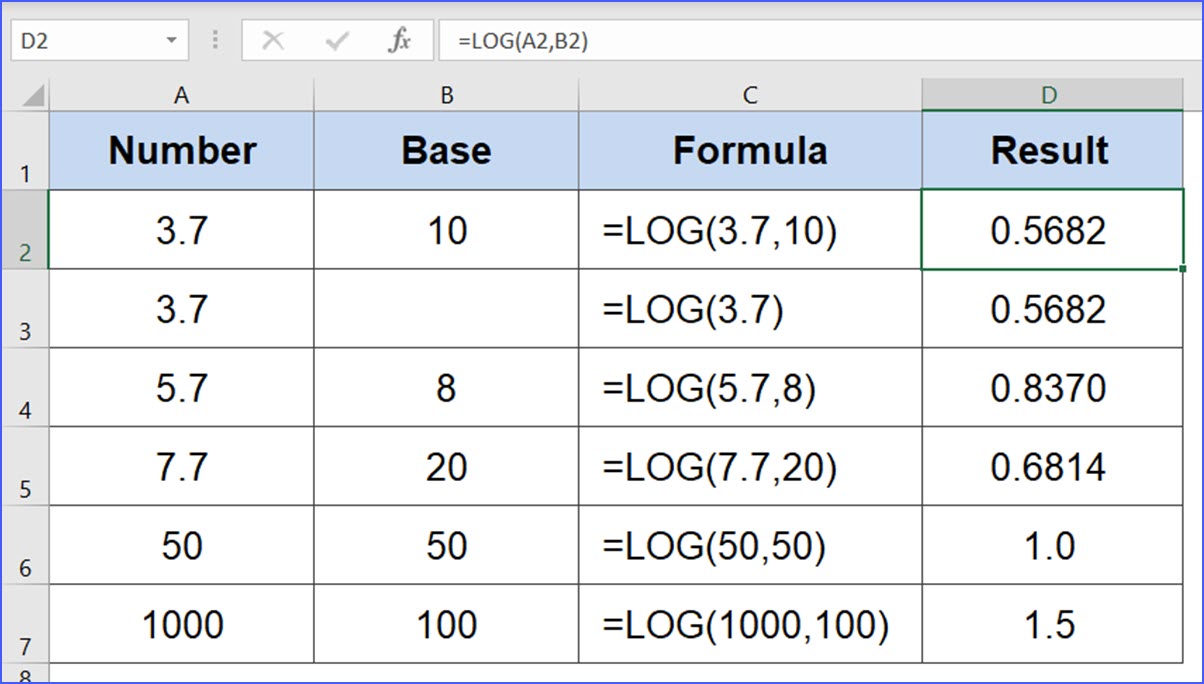Click the Number header cell
This screenshot has height=684, width=1204.
[x=182, y=150]
